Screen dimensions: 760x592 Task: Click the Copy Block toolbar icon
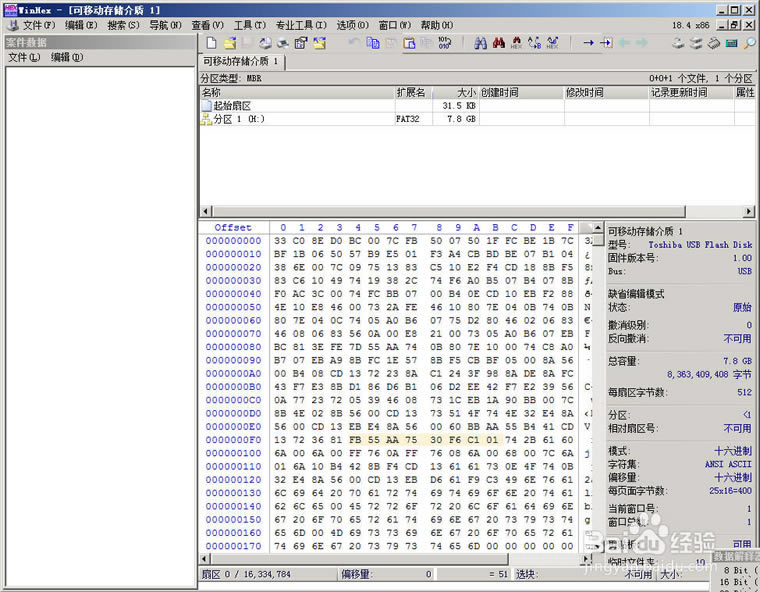(373, 43)
